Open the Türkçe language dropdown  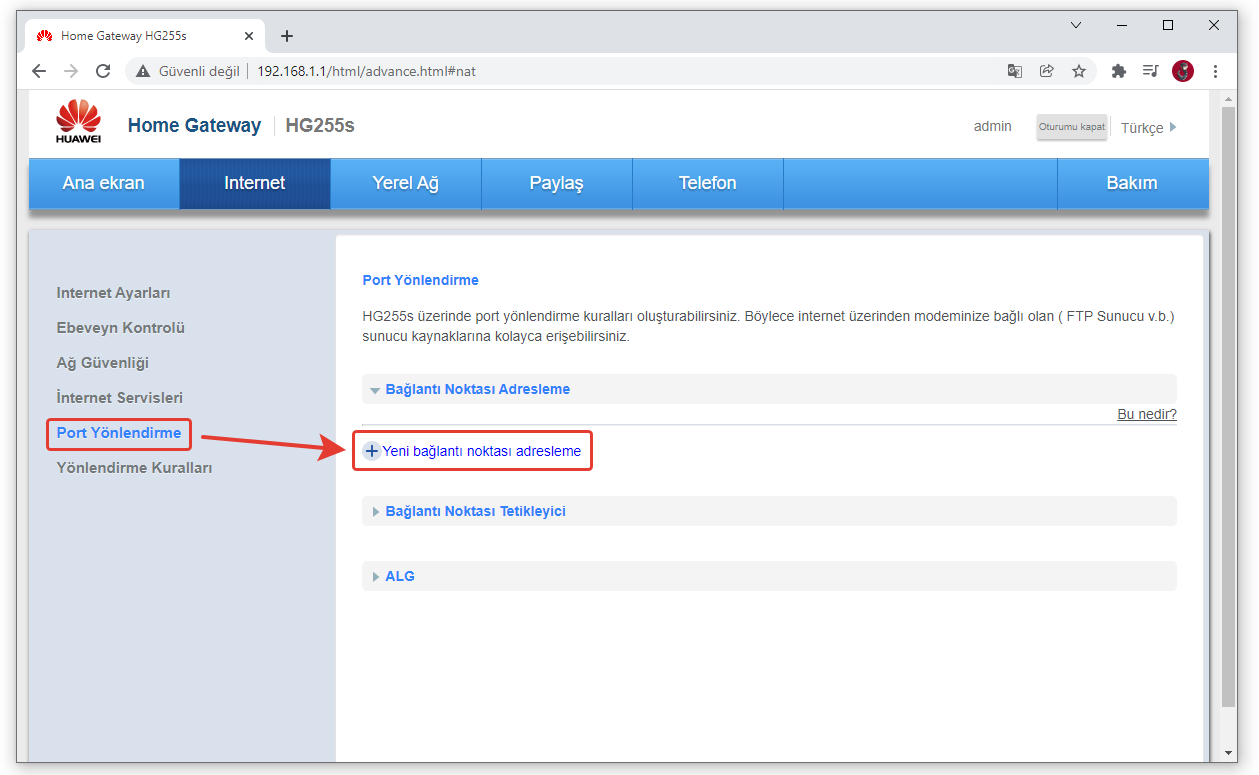(1148, 128)
